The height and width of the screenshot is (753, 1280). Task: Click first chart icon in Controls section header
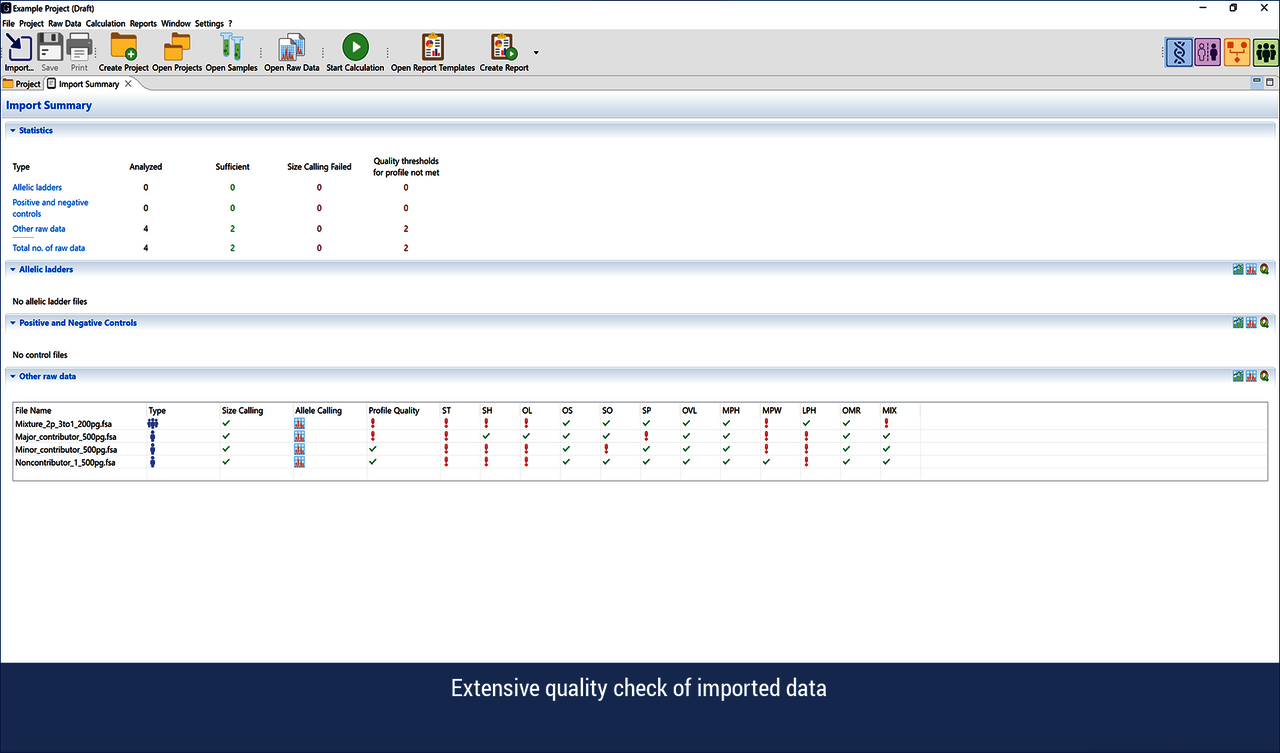(1238, 323)
